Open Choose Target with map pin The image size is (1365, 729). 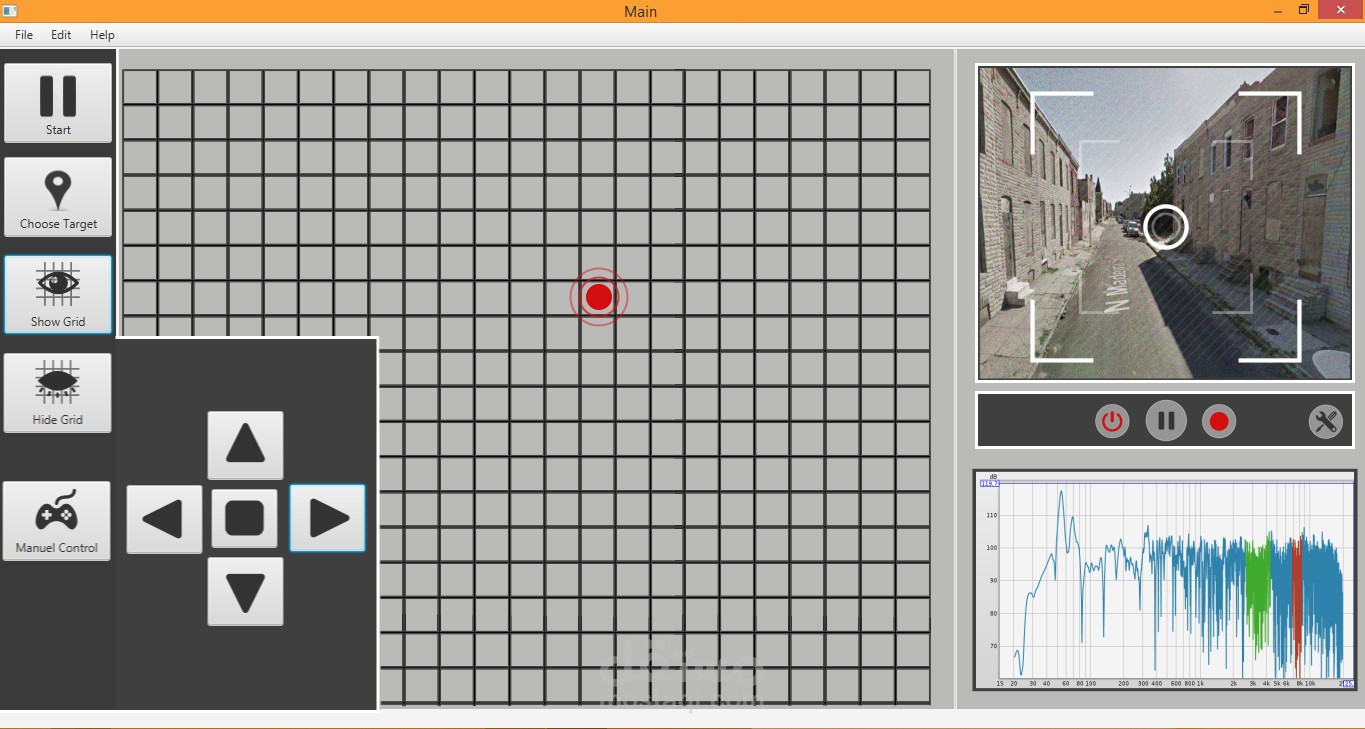pos(58,197)
